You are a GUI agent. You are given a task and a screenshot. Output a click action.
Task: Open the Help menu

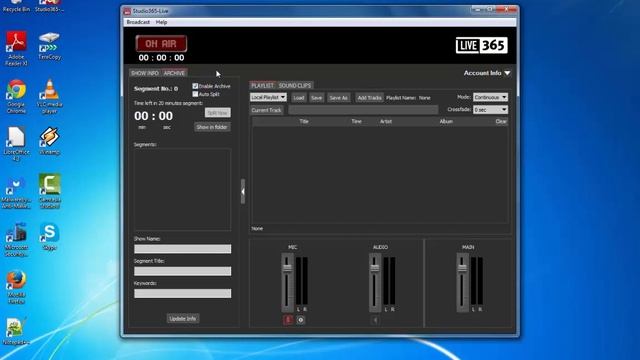pos(161,22)
